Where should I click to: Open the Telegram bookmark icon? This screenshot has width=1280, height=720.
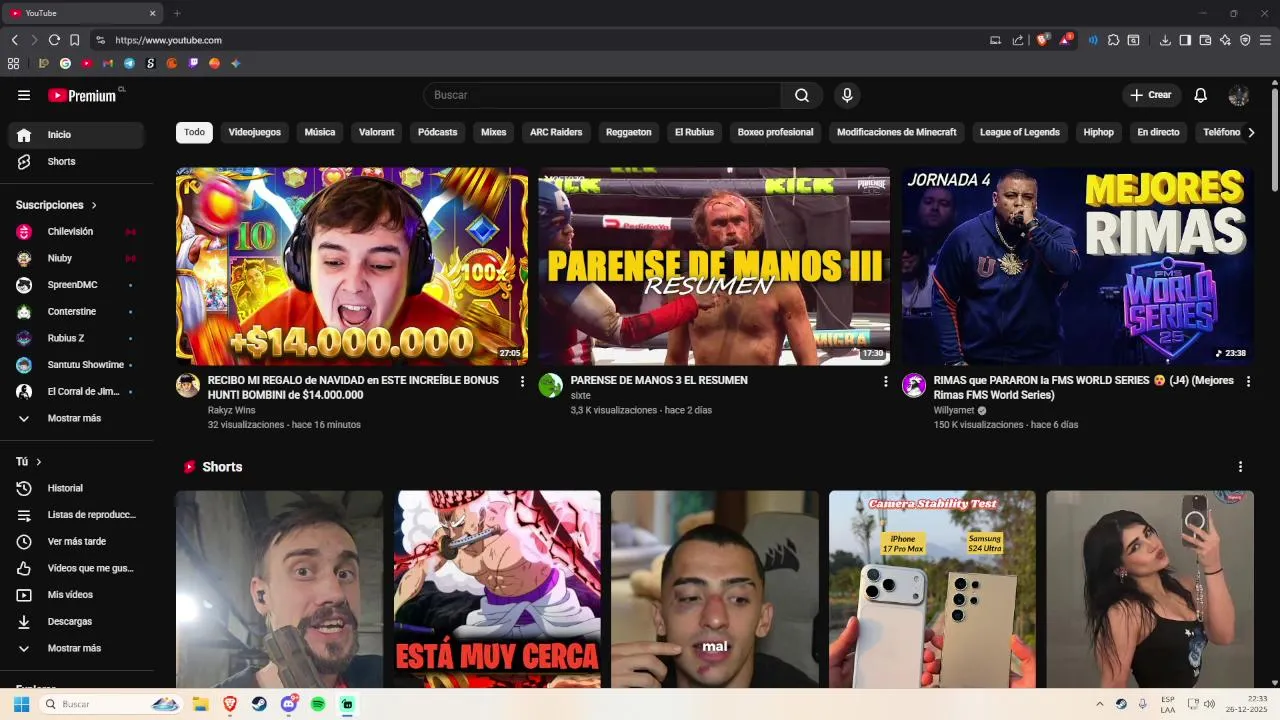click(x=129, y=63)
